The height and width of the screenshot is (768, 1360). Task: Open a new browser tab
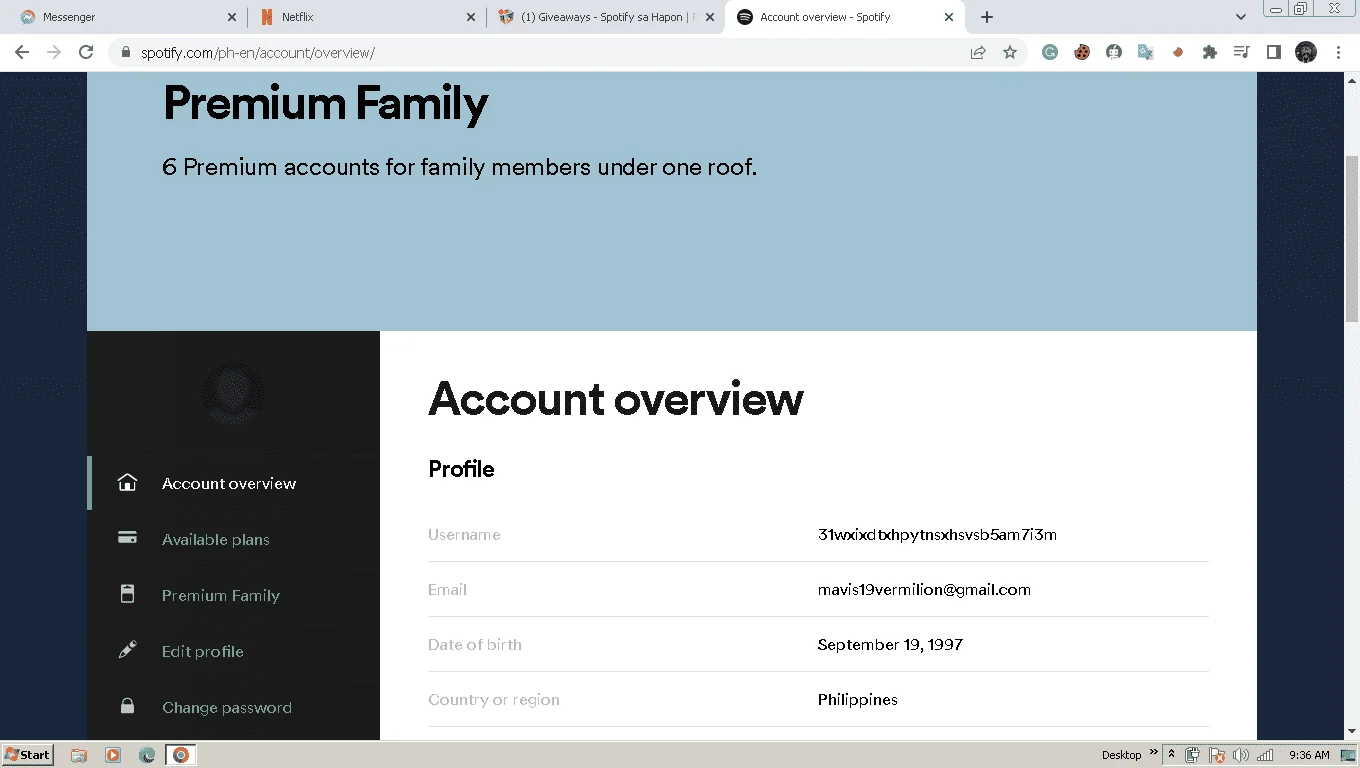(987, 17)
